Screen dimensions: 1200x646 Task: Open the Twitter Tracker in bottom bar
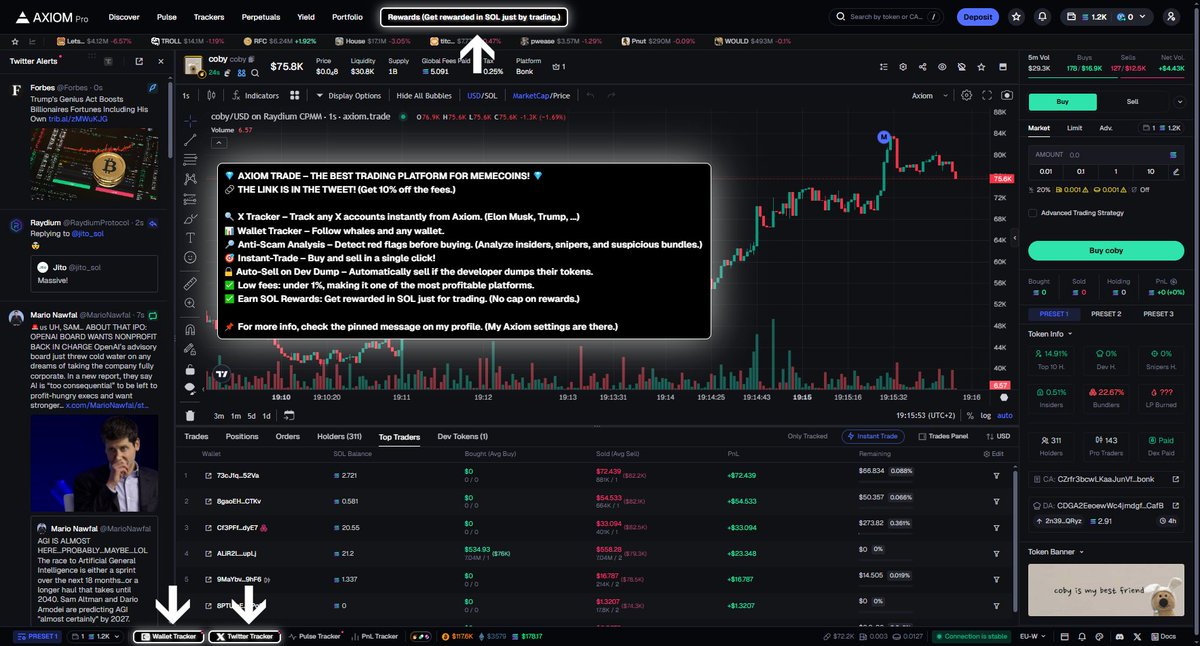point(244,636)
